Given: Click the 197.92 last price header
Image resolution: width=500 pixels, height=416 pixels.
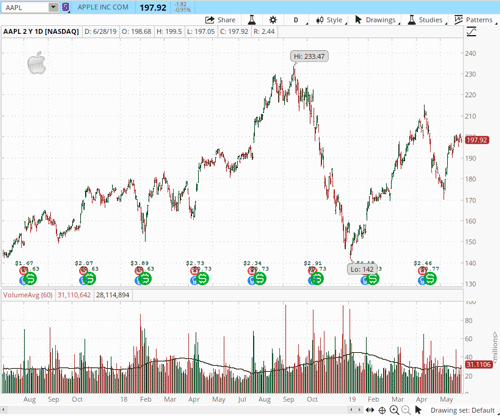Looking at the screenshot, I should pyautogui.click(x=153, y=7).
